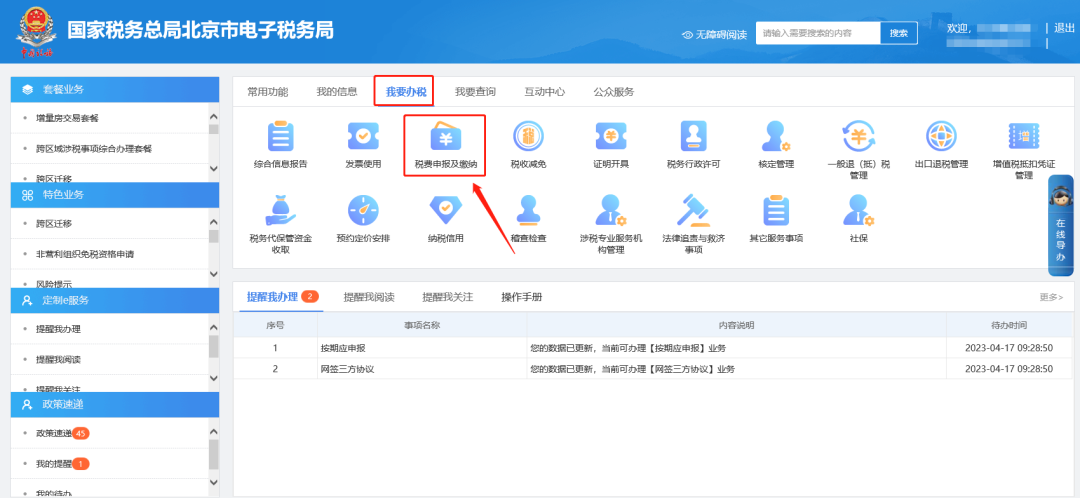
Task: Click the 特色业务 header icon
Action: pyautogui.click(x=28, y=195)
